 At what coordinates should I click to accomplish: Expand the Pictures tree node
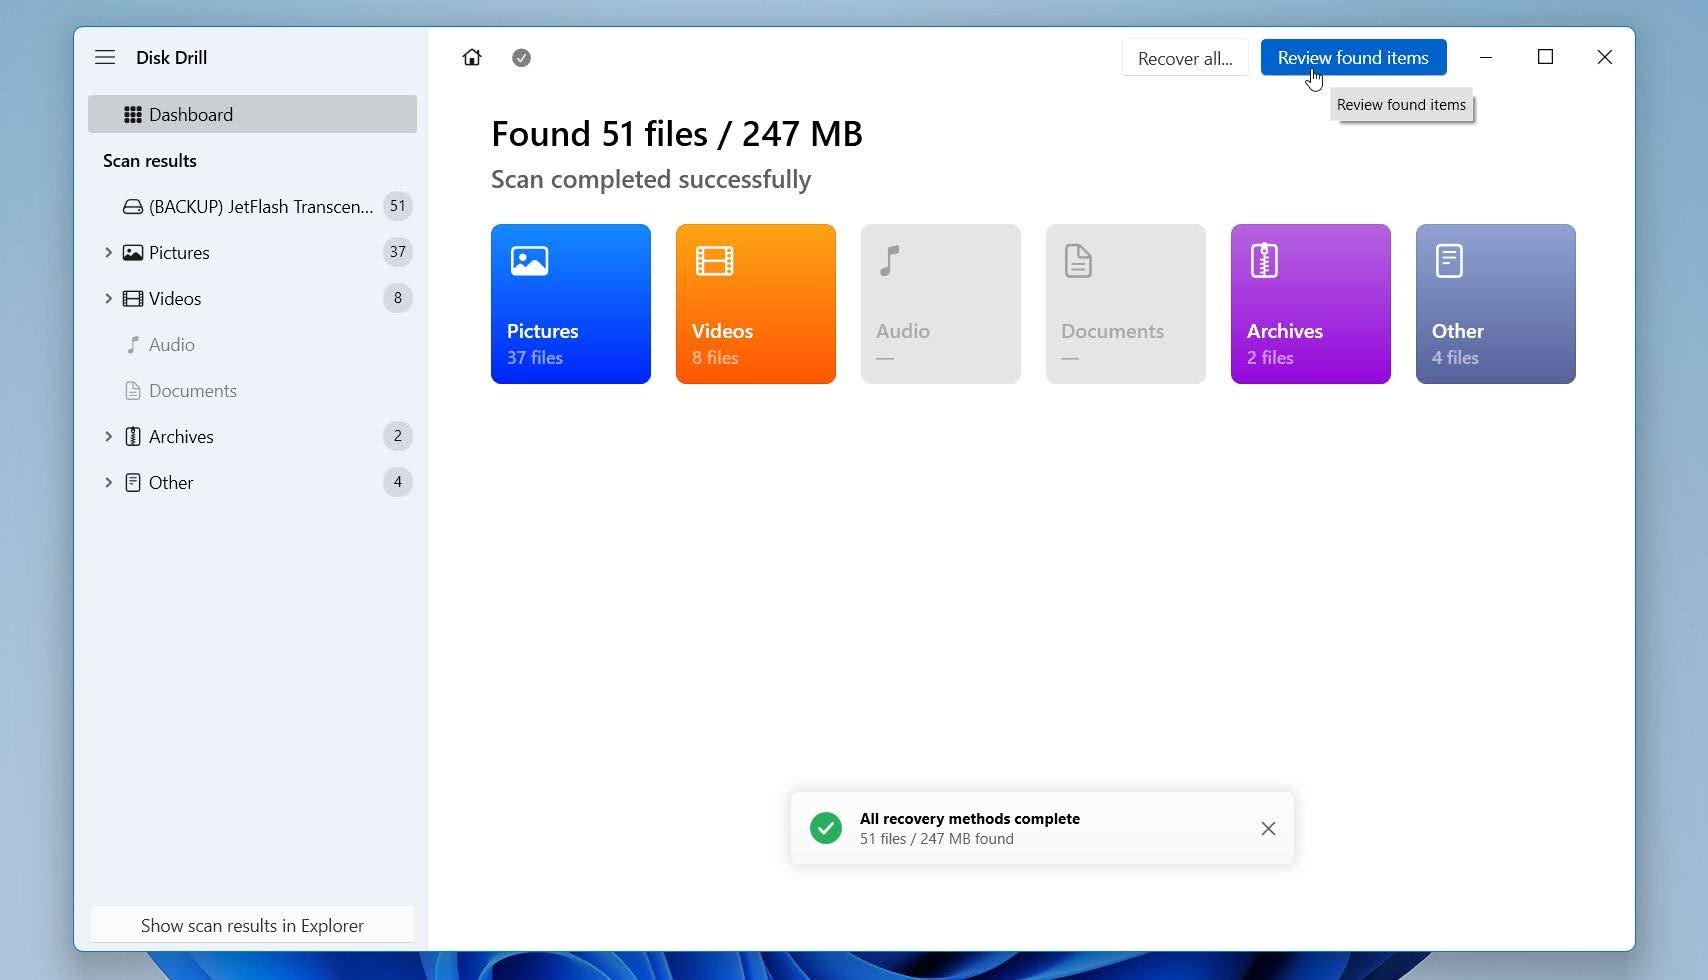click(x=108, y=252)
